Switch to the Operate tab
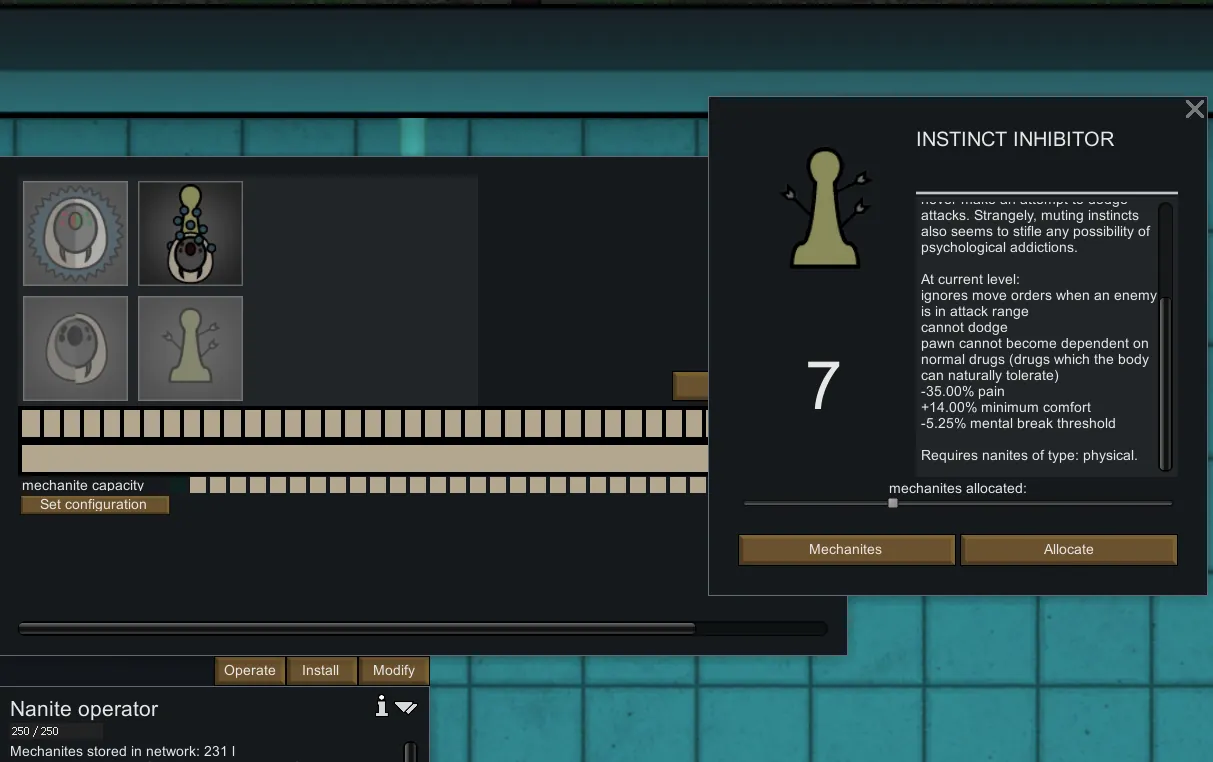The image size is (1213, 762). point(250,671)
